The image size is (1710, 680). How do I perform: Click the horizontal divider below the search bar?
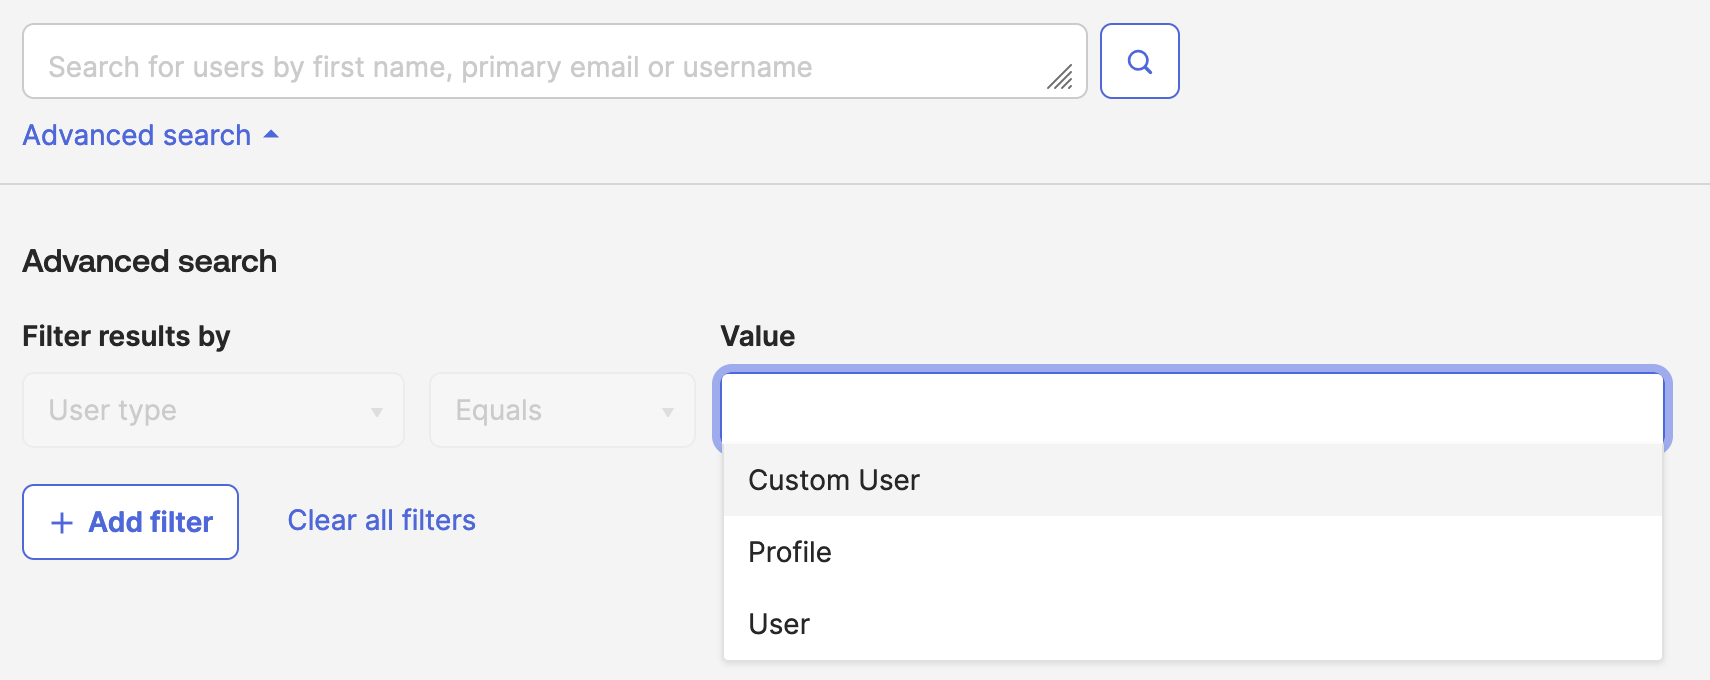click(855, 184)
